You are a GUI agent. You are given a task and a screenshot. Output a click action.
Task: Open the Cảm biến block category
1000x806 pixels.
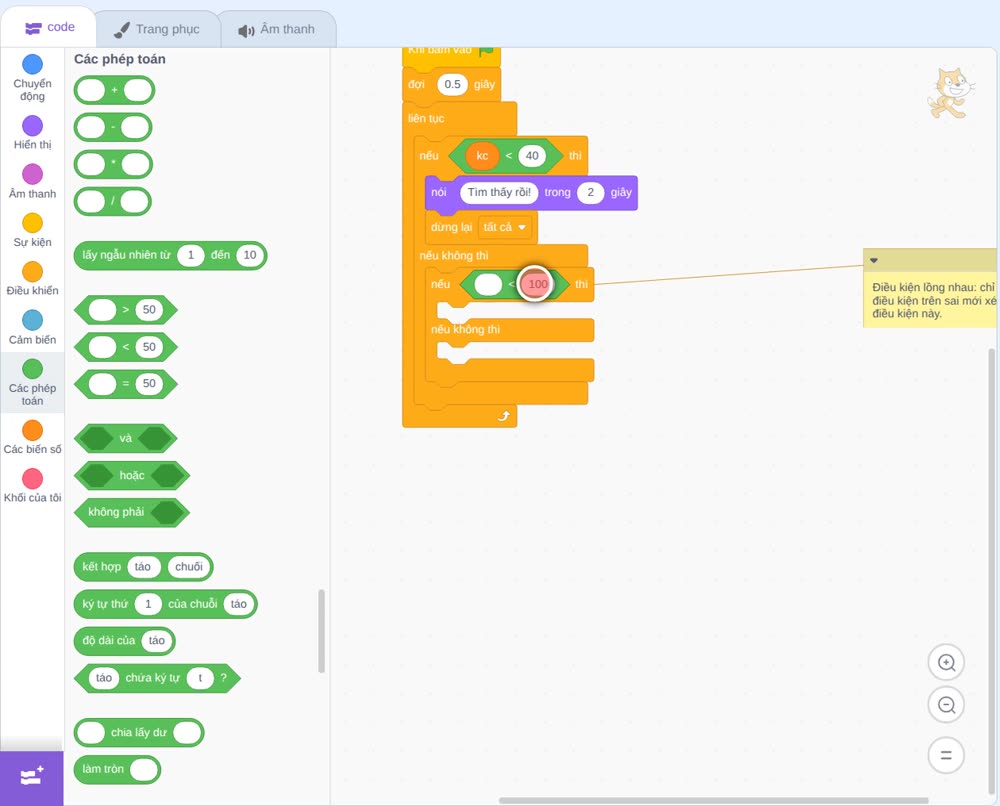(32, 328)
